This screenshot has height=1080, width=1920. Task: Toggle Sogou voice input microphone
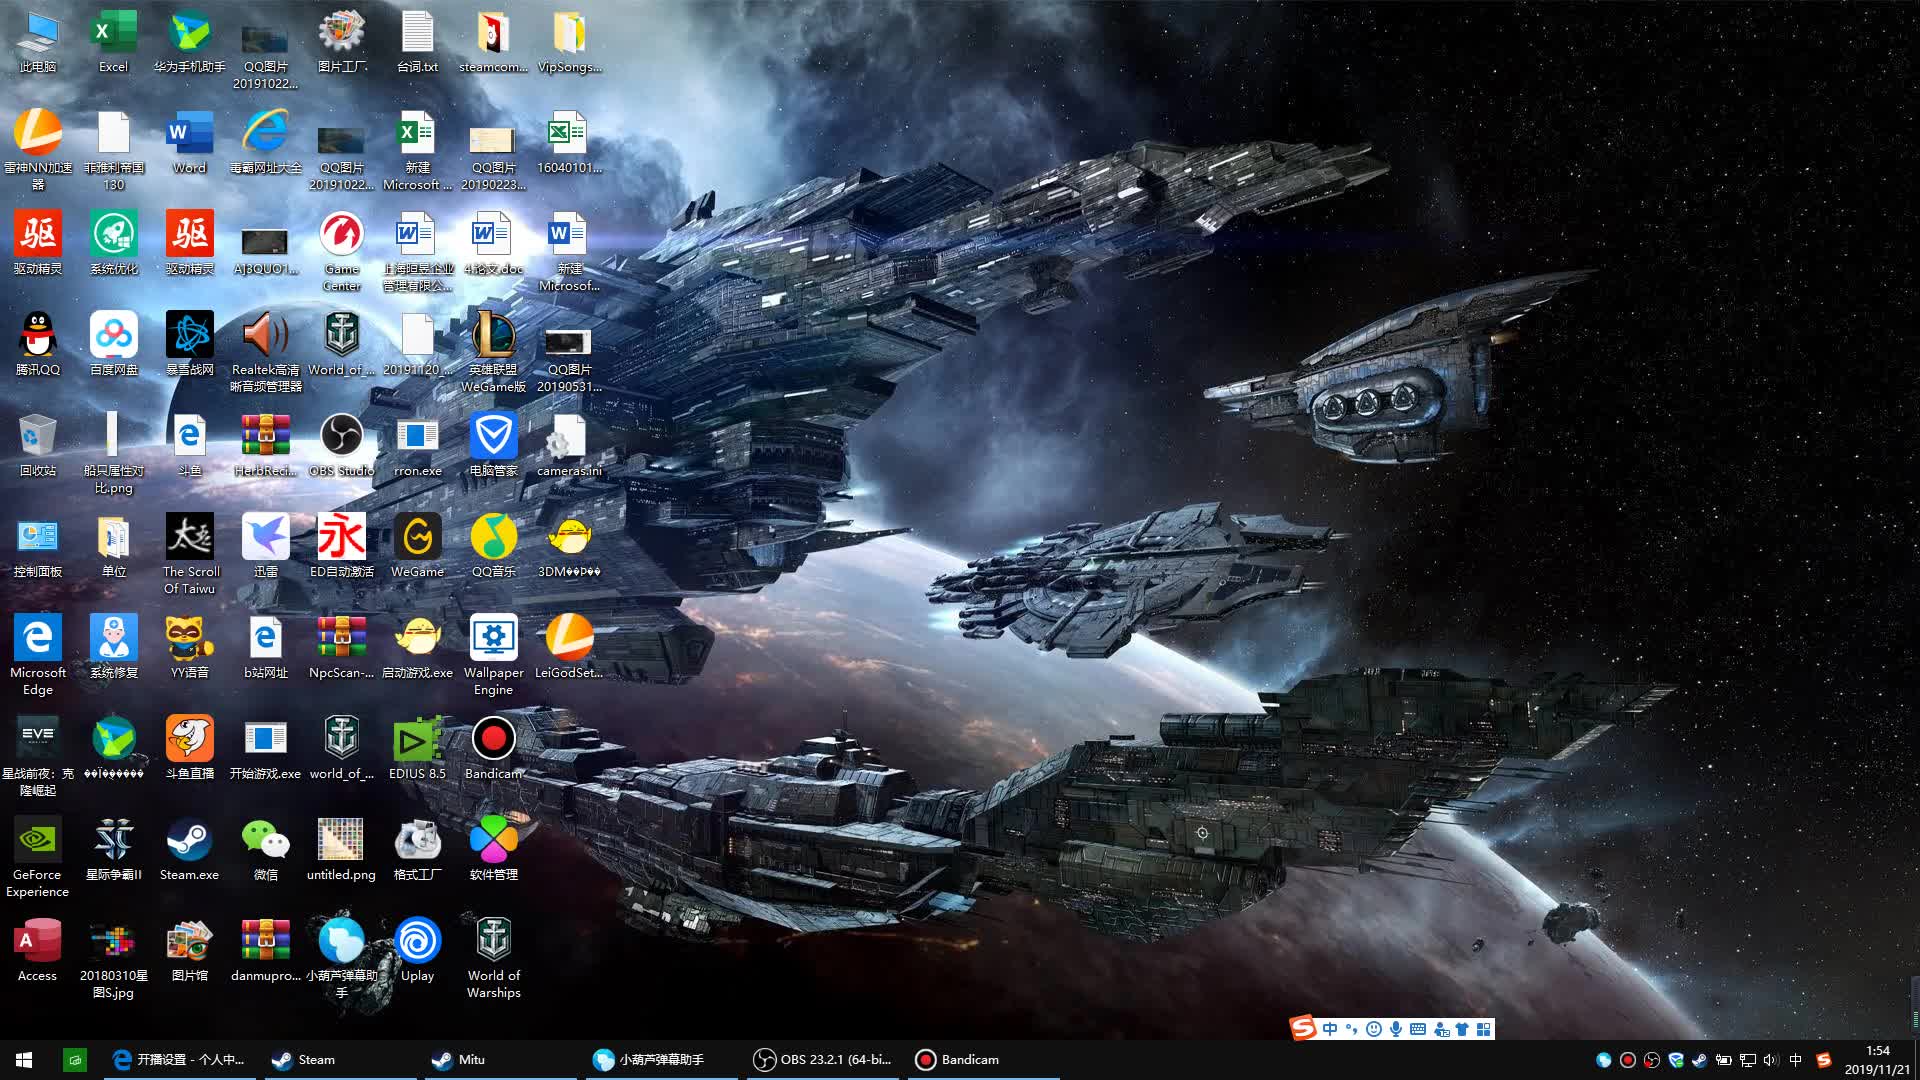tap(1396, 1029)
